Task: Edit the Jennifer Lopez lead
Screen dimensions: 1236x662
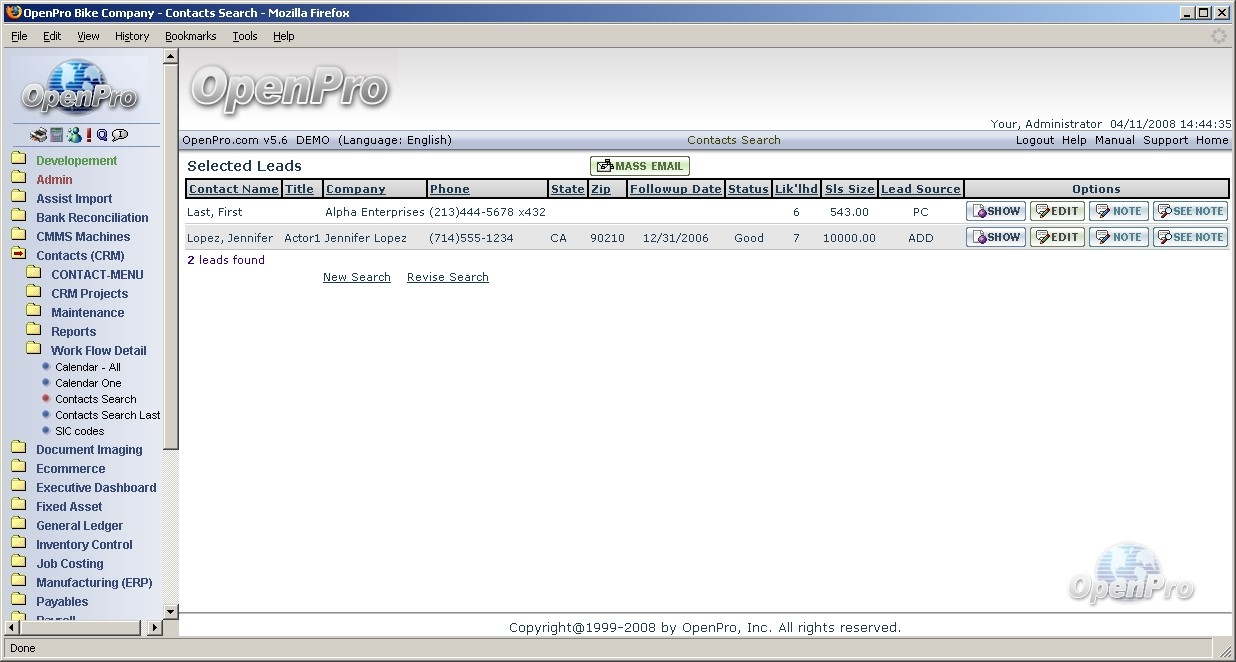Action: point(1057,237)
